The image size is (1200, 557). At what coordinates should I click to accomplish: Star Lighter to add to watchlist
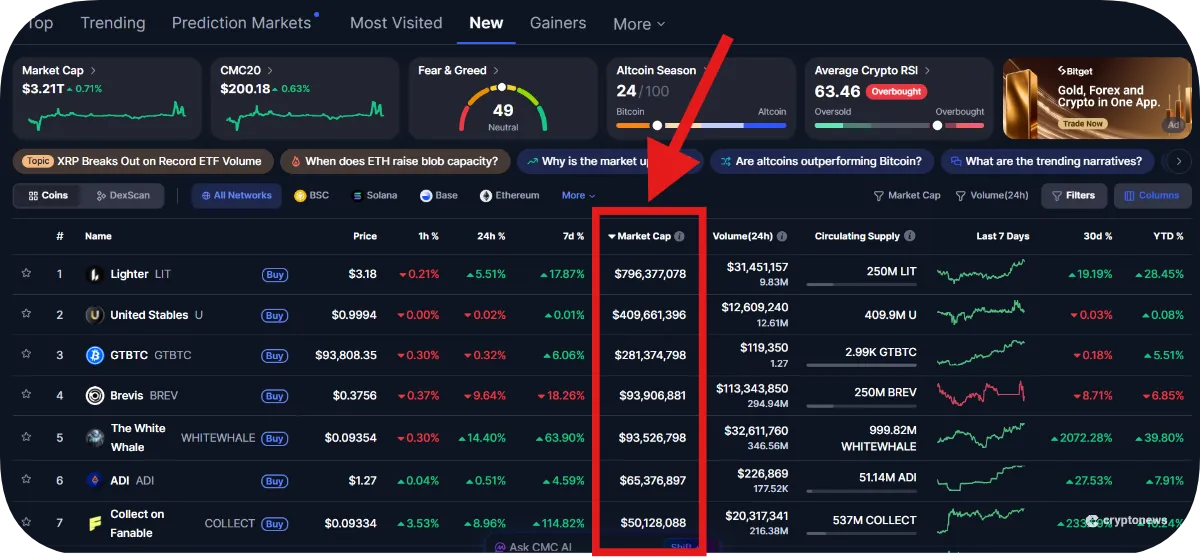pos(26,273)
